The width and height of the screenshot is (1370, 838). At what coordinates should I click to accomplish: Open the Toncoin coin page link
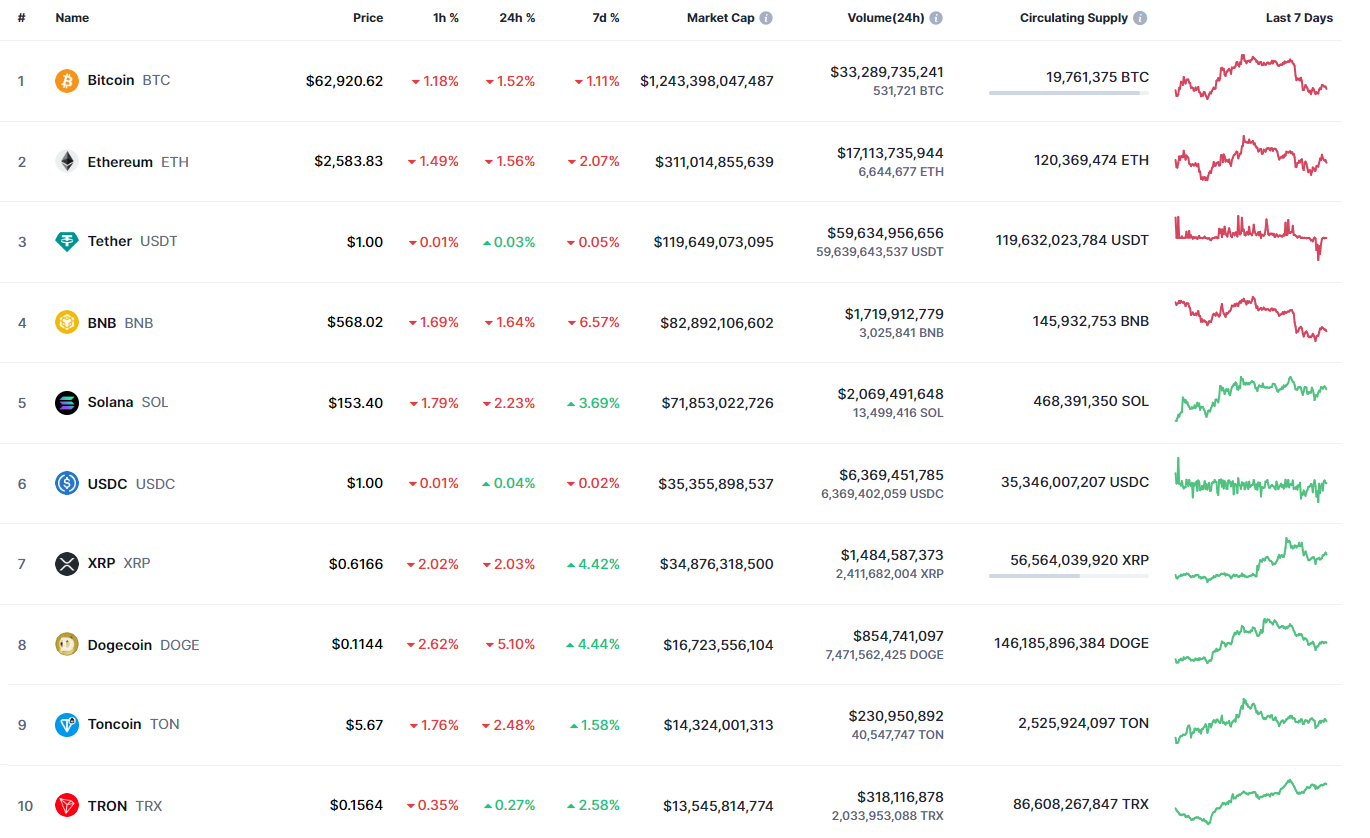(114, 724)
